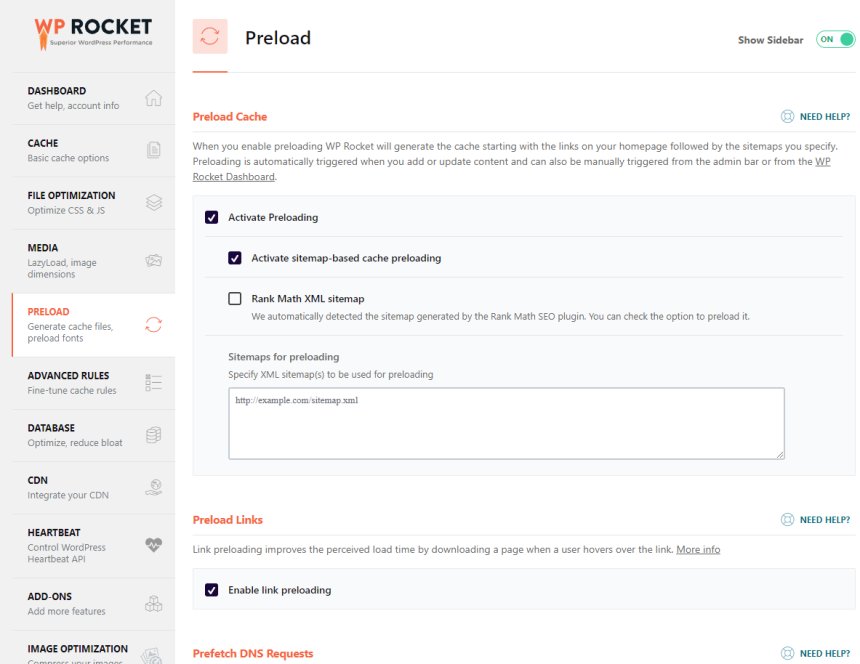
Task: Click the Media image icon
Action: pos(153,260)
